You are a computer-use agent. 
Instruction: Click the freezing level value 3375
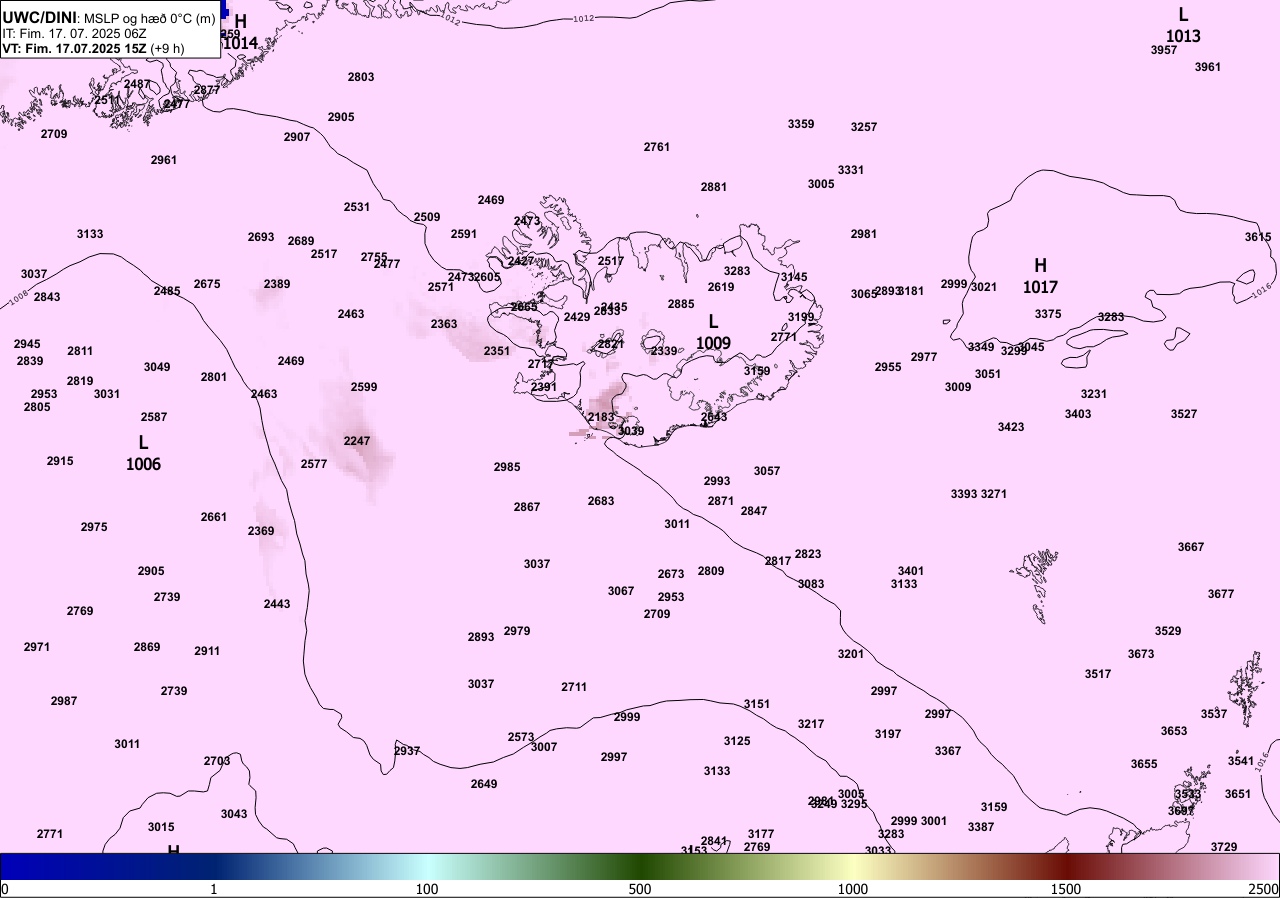click(x=1048, y=314)
